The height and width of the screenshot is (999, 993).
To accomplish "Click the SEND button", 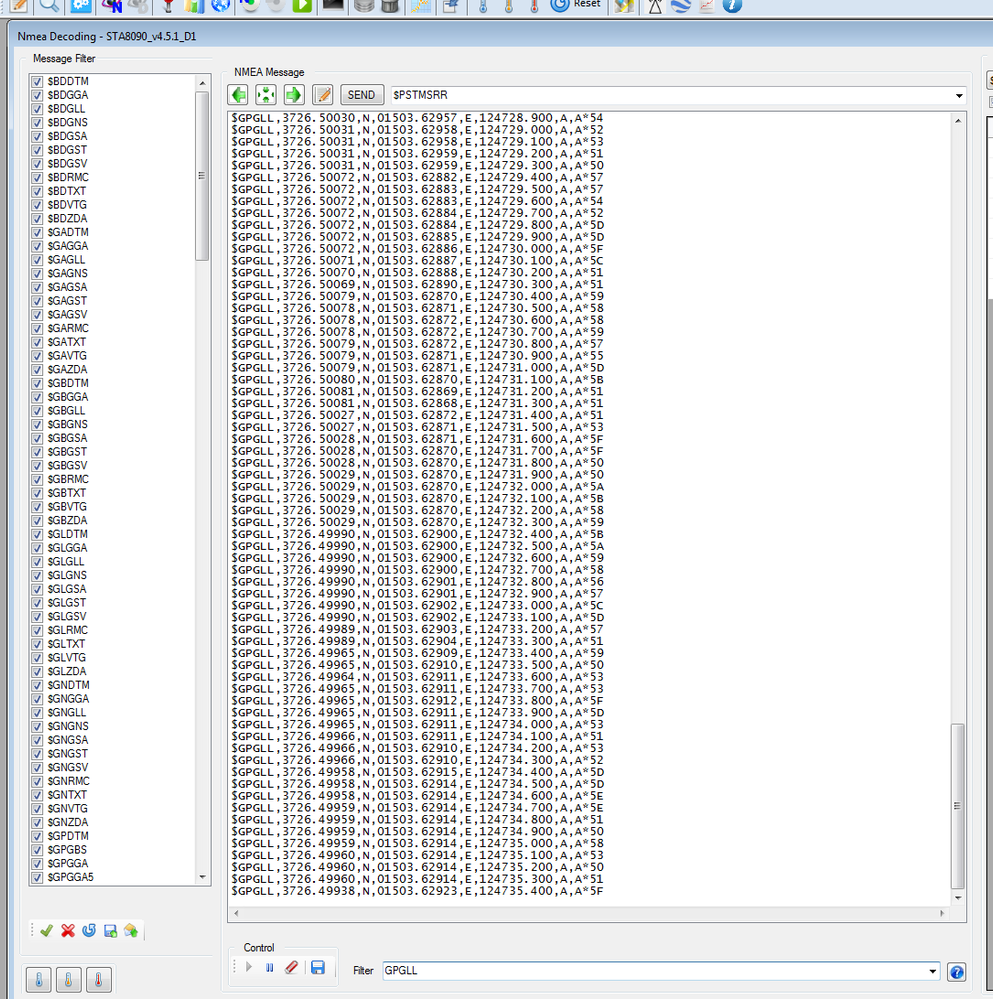I will 362,95.
